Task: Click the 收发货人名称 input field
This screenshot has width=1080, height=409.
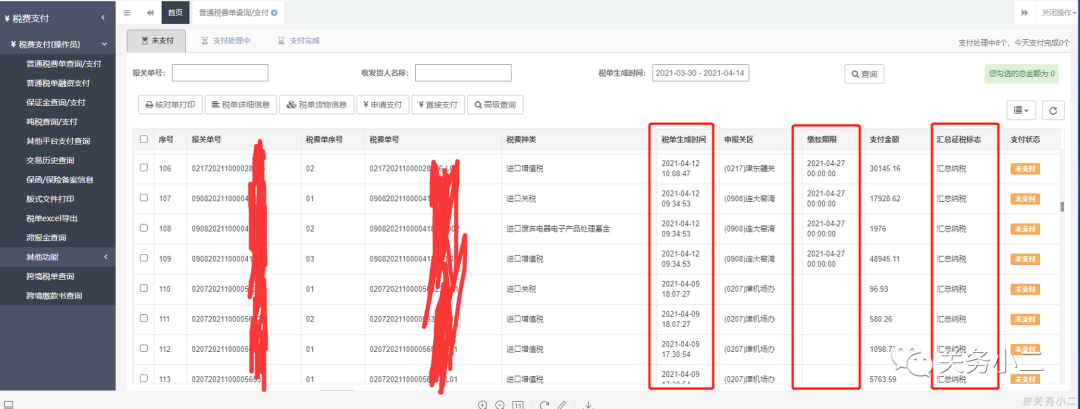Action: [x=463, y=73]
